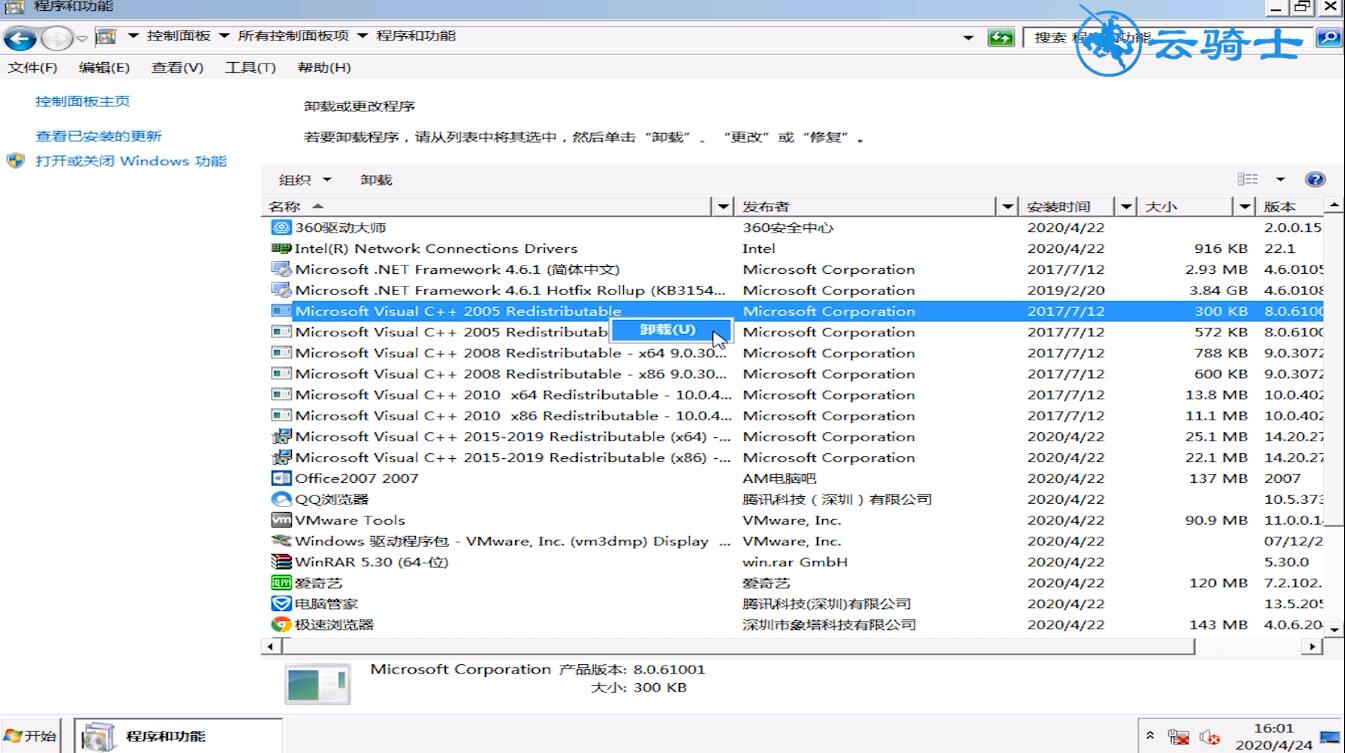This screenshot has width=1345, height=753.
Task: Click the taskbar clock 16:01
Action: click(x=1273, y=729)
